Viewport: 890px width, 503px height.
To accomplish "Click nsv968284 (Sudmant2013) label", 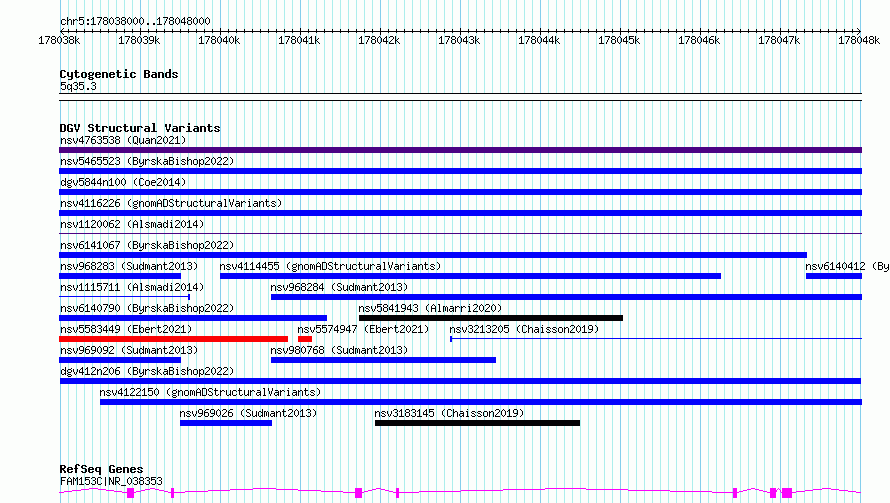I will [339, 287].
